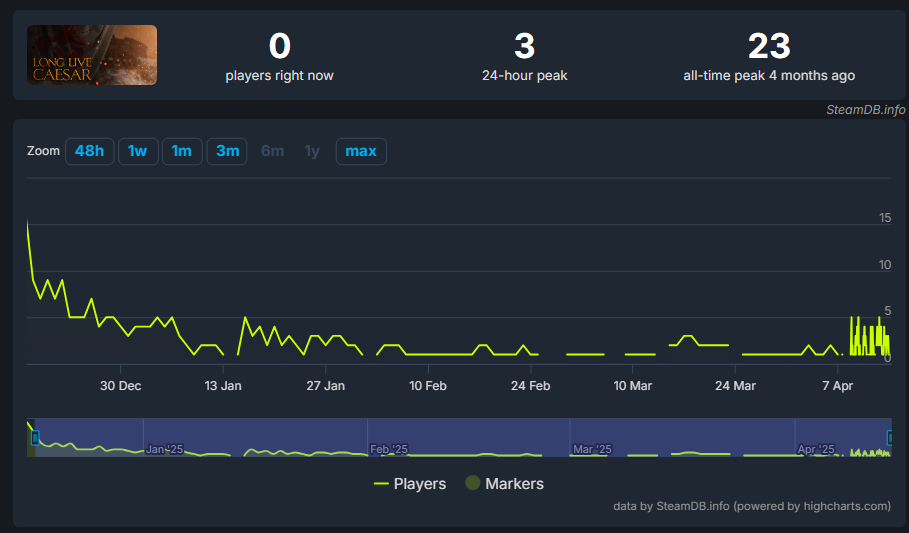Click the 24 Feb axis label
The width and height of the screenshot is (909, 533).
[530, 386]
